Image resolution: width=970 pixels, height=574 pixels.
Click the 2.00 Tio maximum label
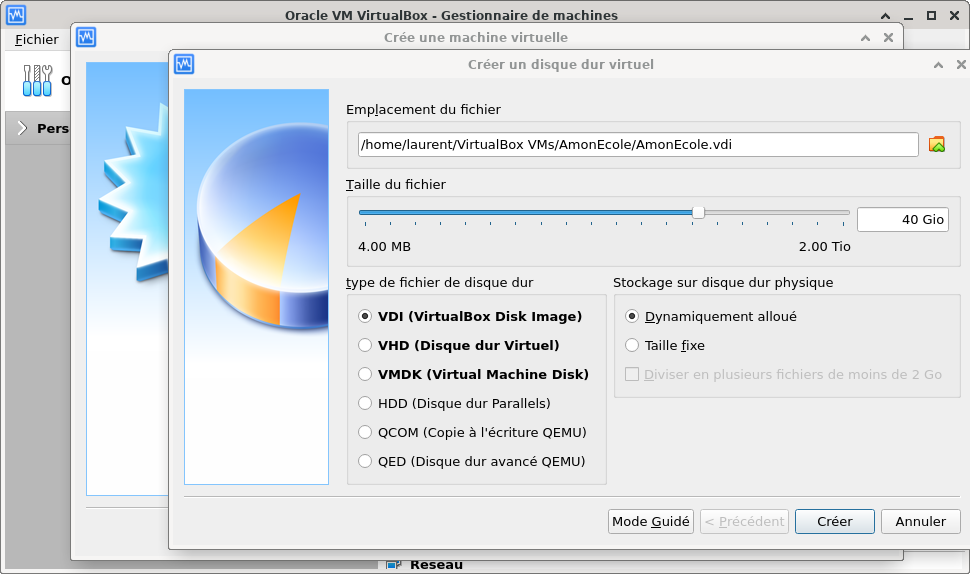[825, 246]
